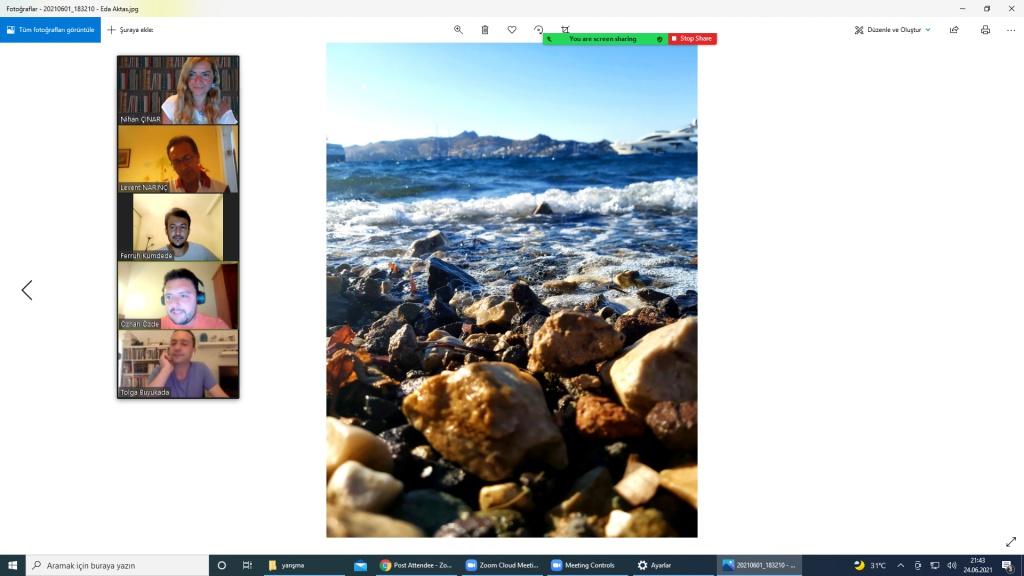The image size is (1024, 576).
Task: Open the volume icon in system tray
Action: [x=951, y=565]
